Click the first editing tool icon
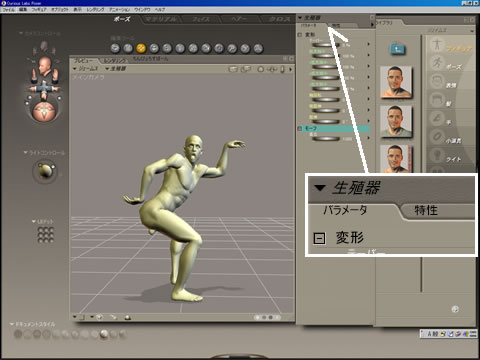 tap(115, 48)
